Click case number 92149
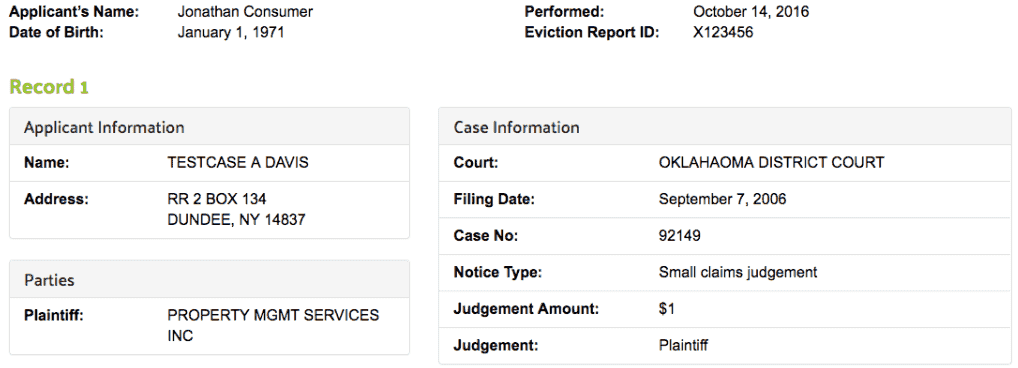The image size is (1018, 368). pos(679,236)
